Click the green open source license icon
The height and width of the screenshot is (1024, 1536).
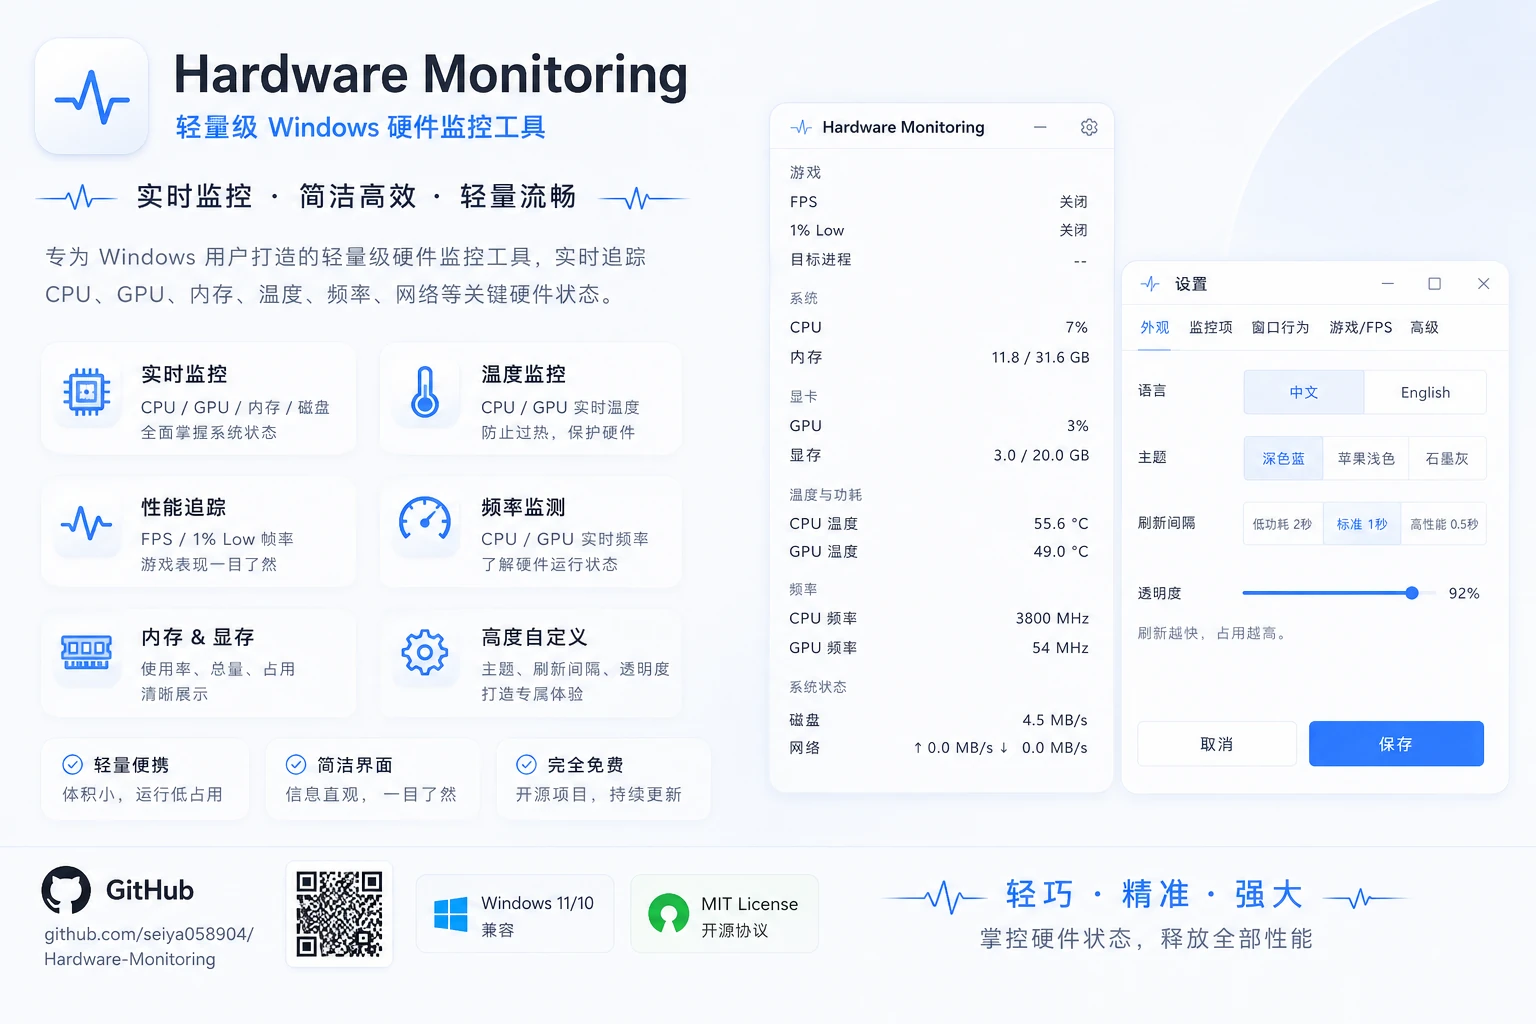coord(669,914)
